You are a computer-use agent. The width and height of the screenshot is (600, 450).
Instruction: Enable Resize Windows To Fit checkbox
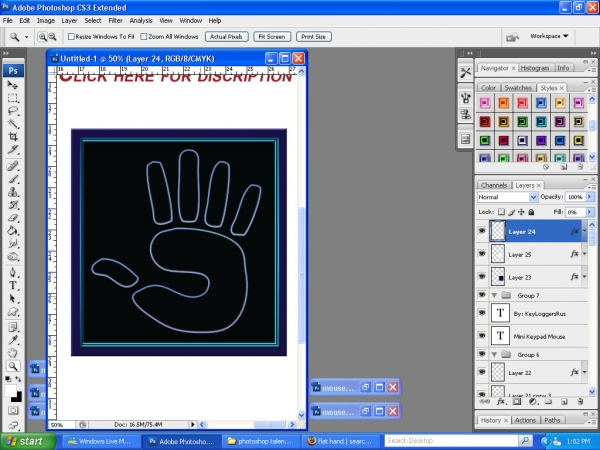[71, 37]
